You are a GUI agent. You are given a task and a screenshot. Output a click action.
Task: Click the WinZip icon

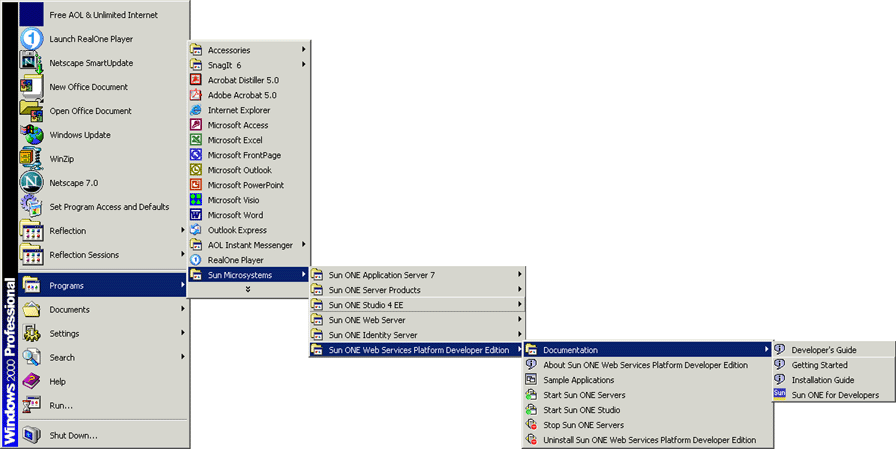click(31, 159)
